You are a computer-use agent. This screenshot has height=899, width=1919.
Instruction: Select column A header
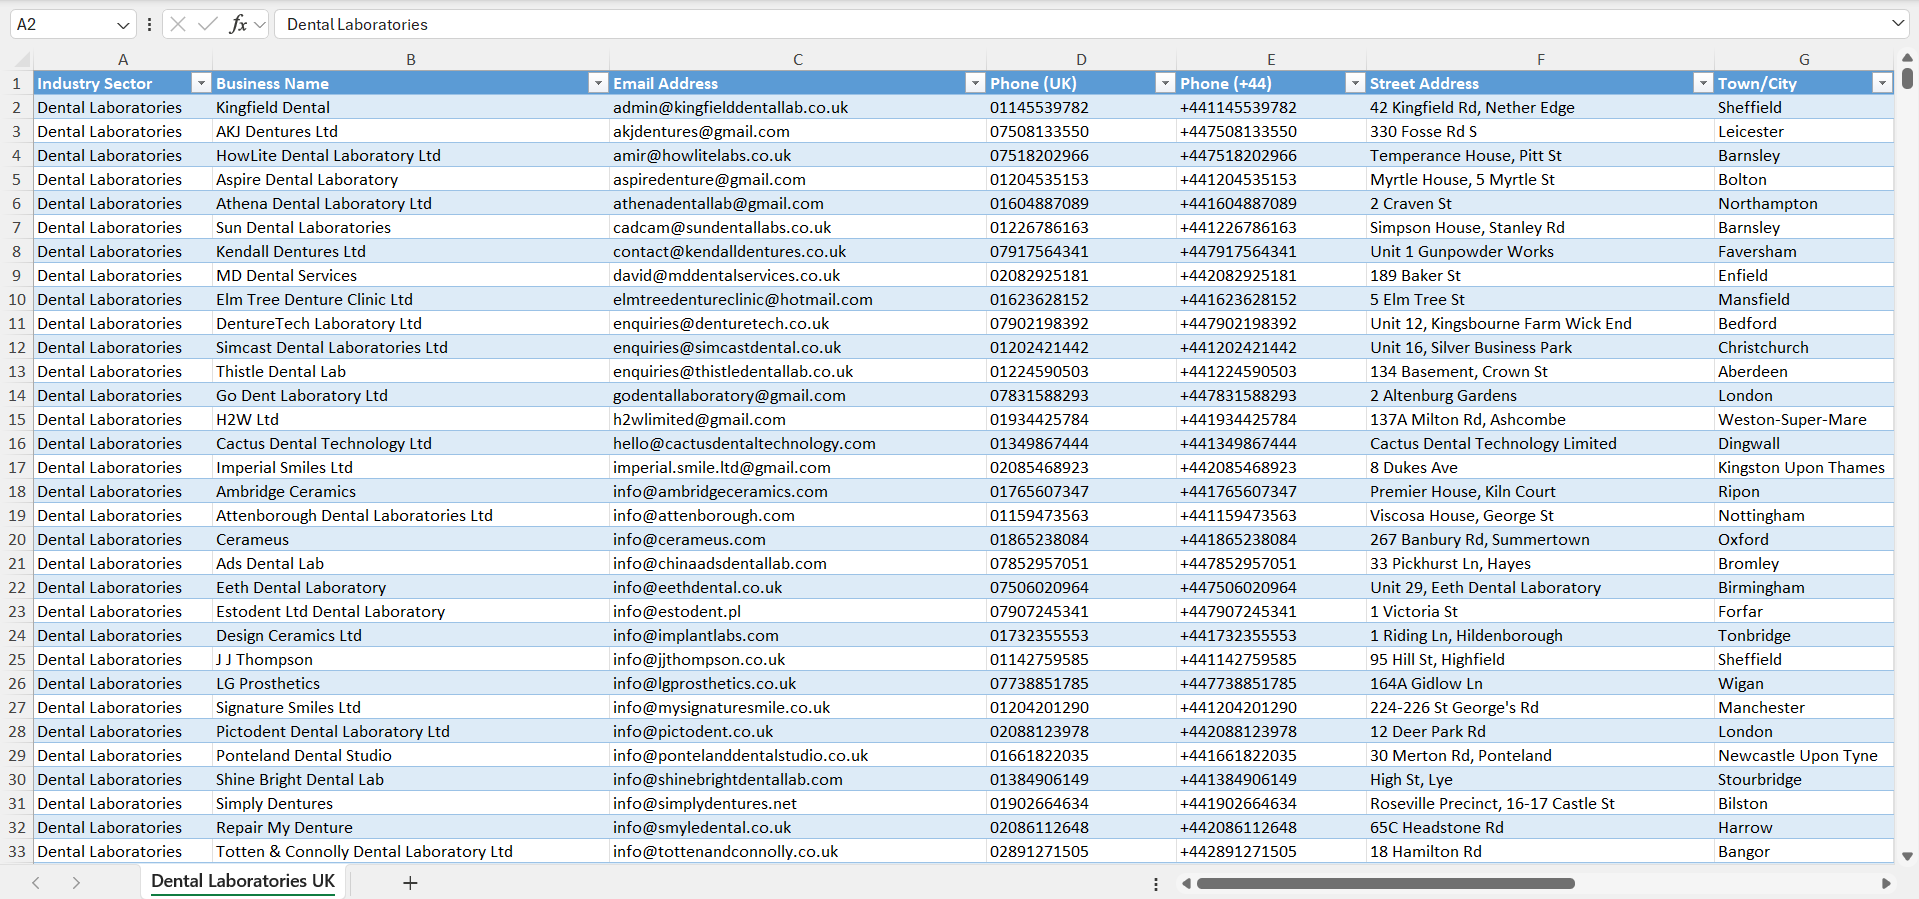[123, 60]
